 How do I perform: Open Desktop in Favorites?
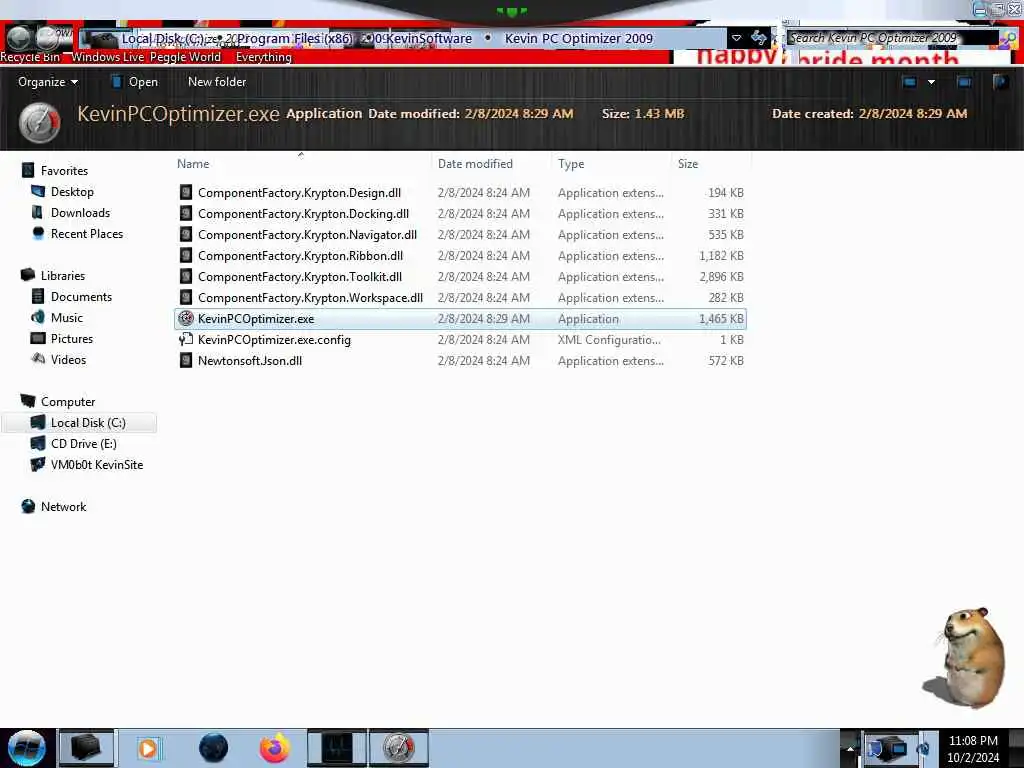tap(72, 192)
